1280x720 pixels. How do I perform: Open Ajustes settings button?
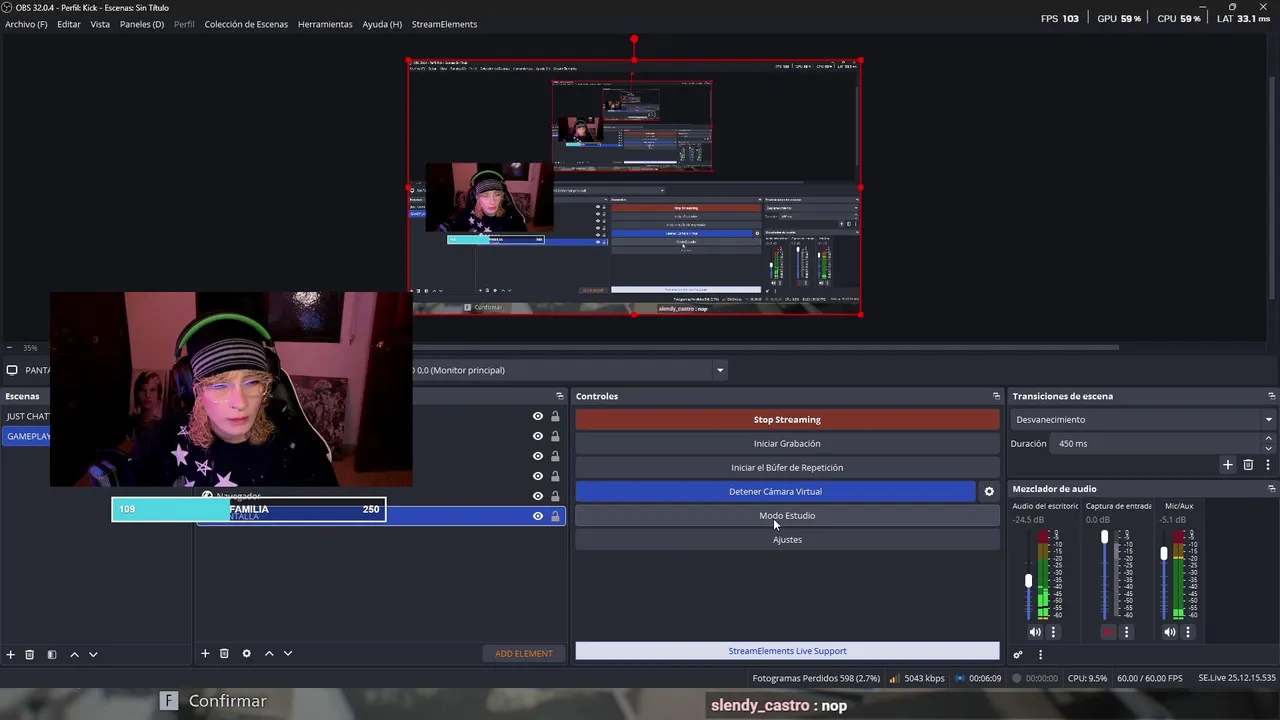(x=787, y=539)
